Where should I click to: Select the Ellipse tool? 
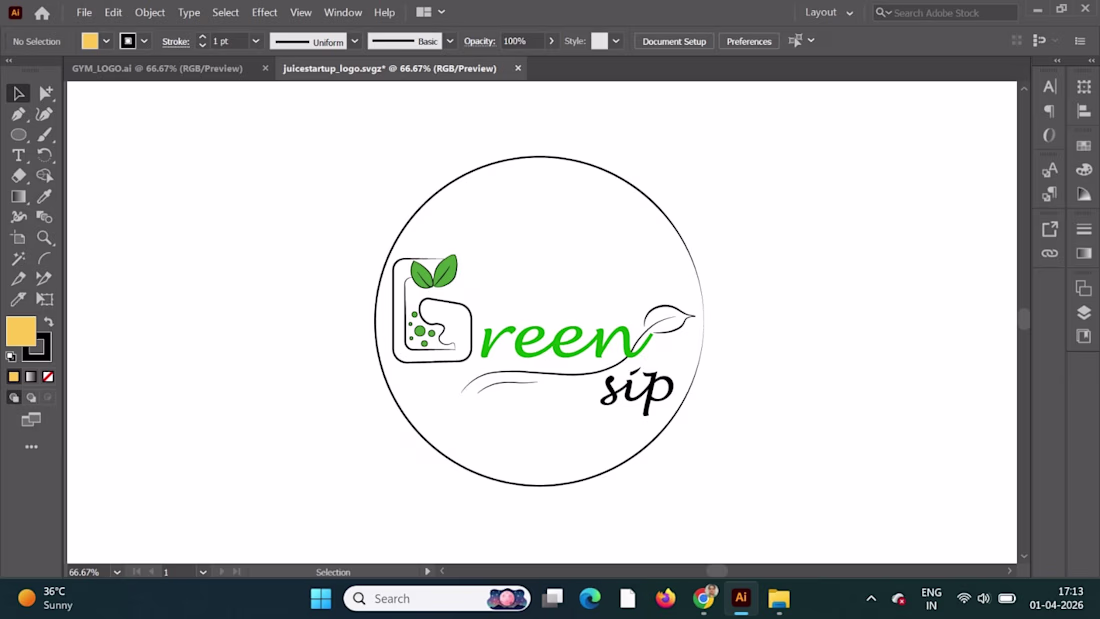(18, 135)
